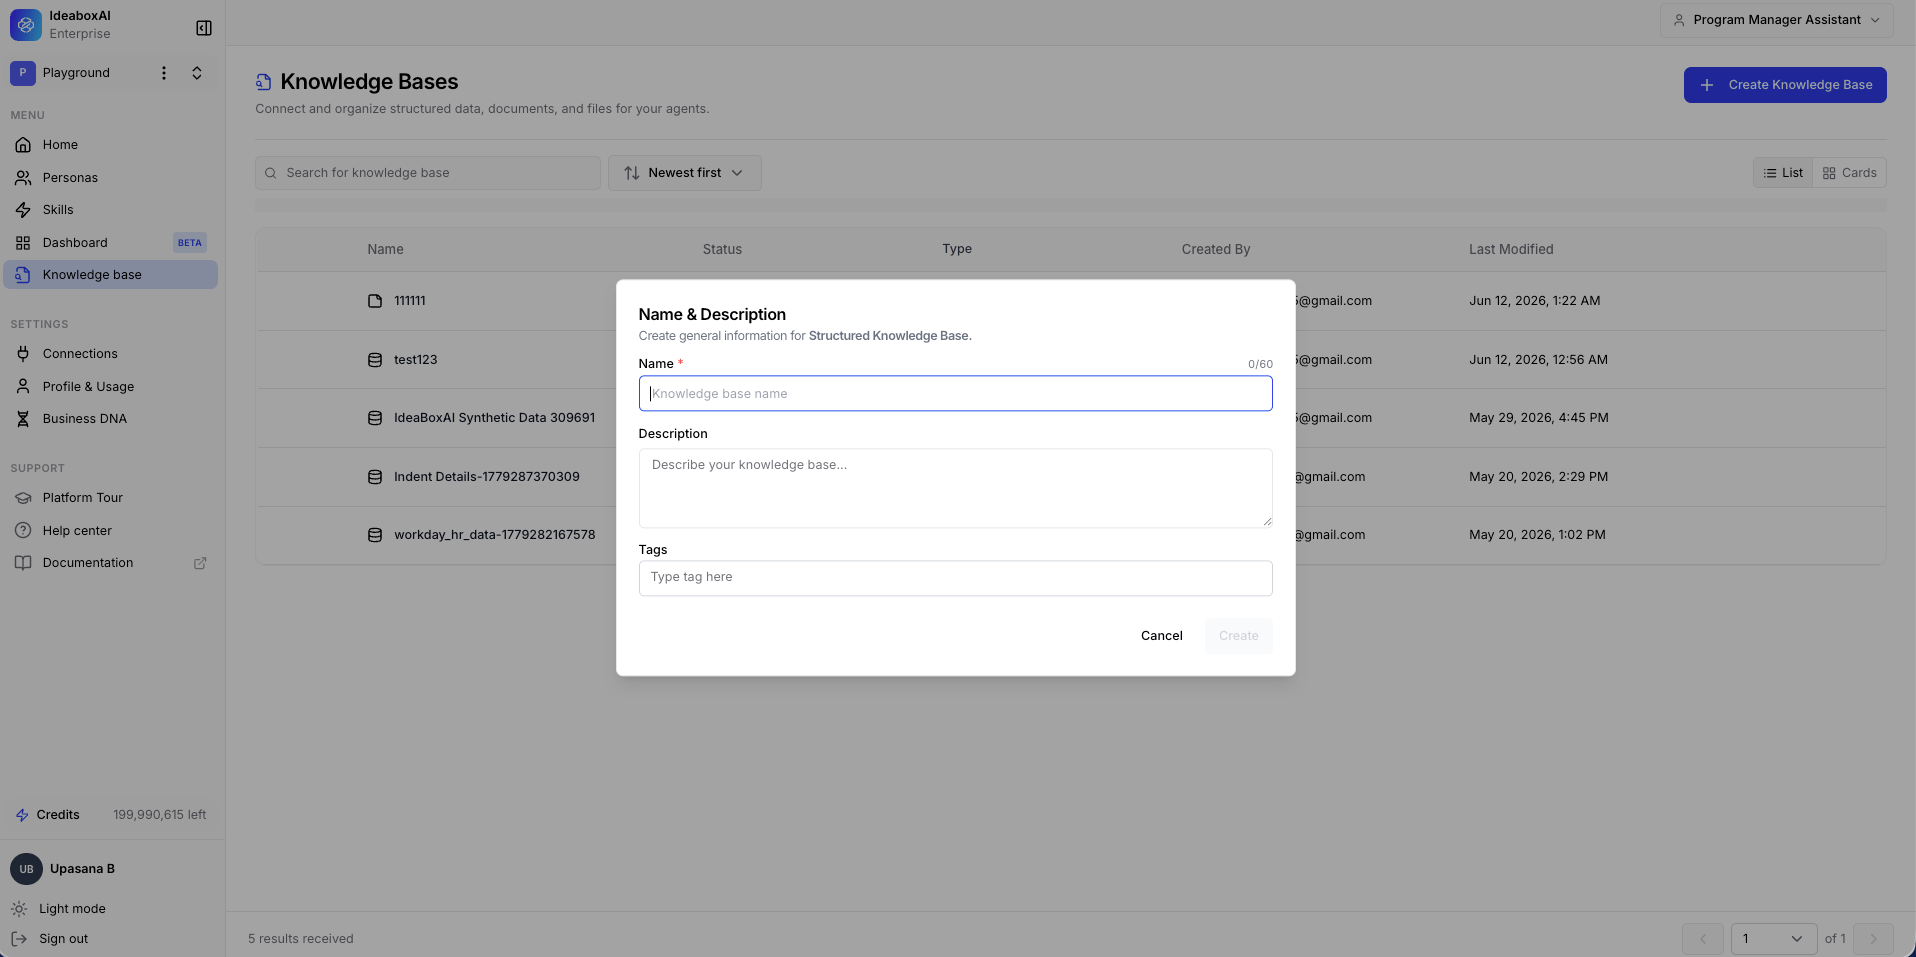Click the Documentation book icon
Image resolution: width=1916 pixels, height=957 pixels.
point(23,563)
